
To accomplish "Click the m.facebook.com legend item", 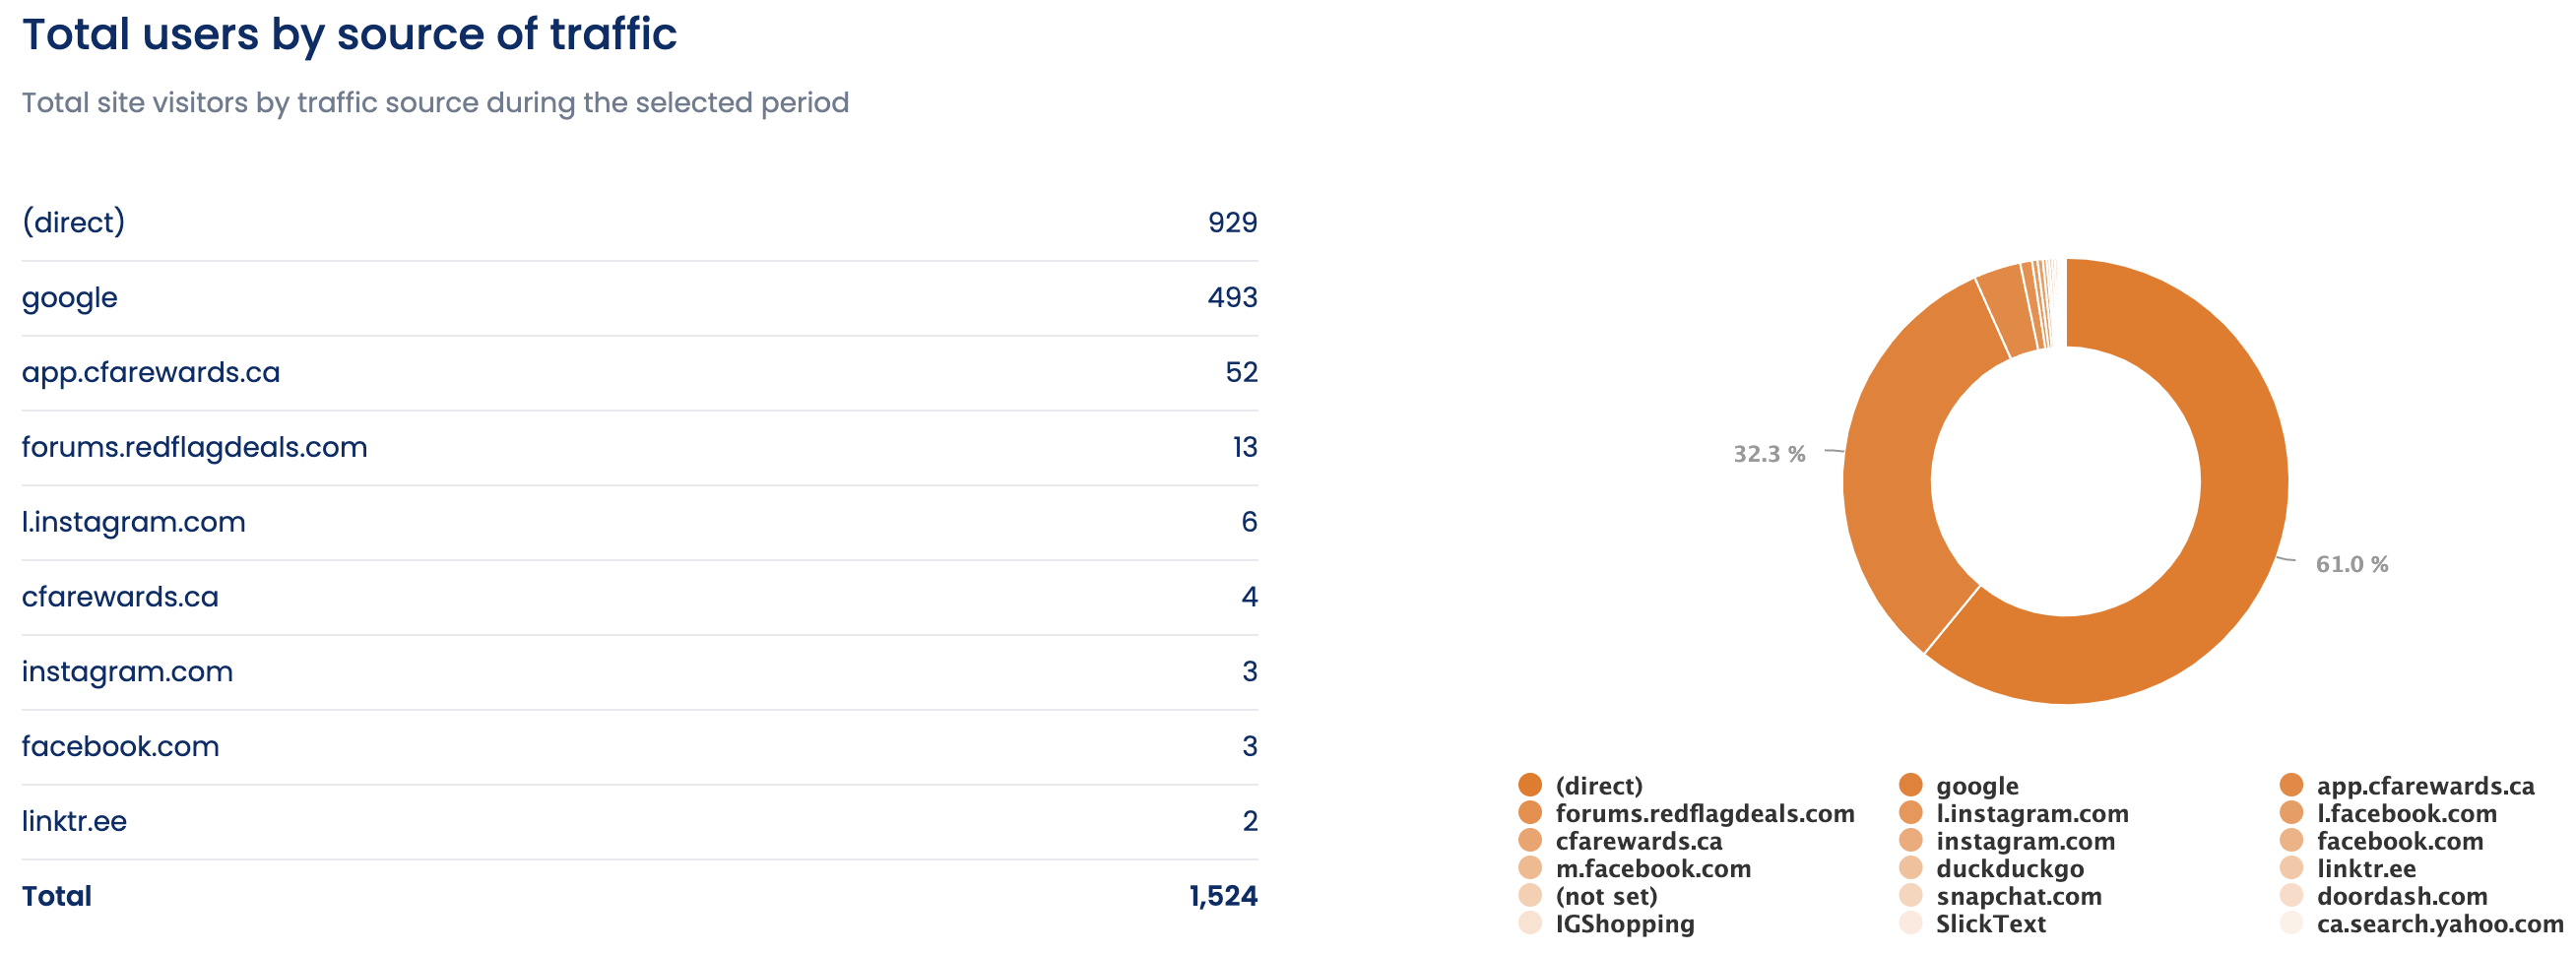I will [1652, 868].
